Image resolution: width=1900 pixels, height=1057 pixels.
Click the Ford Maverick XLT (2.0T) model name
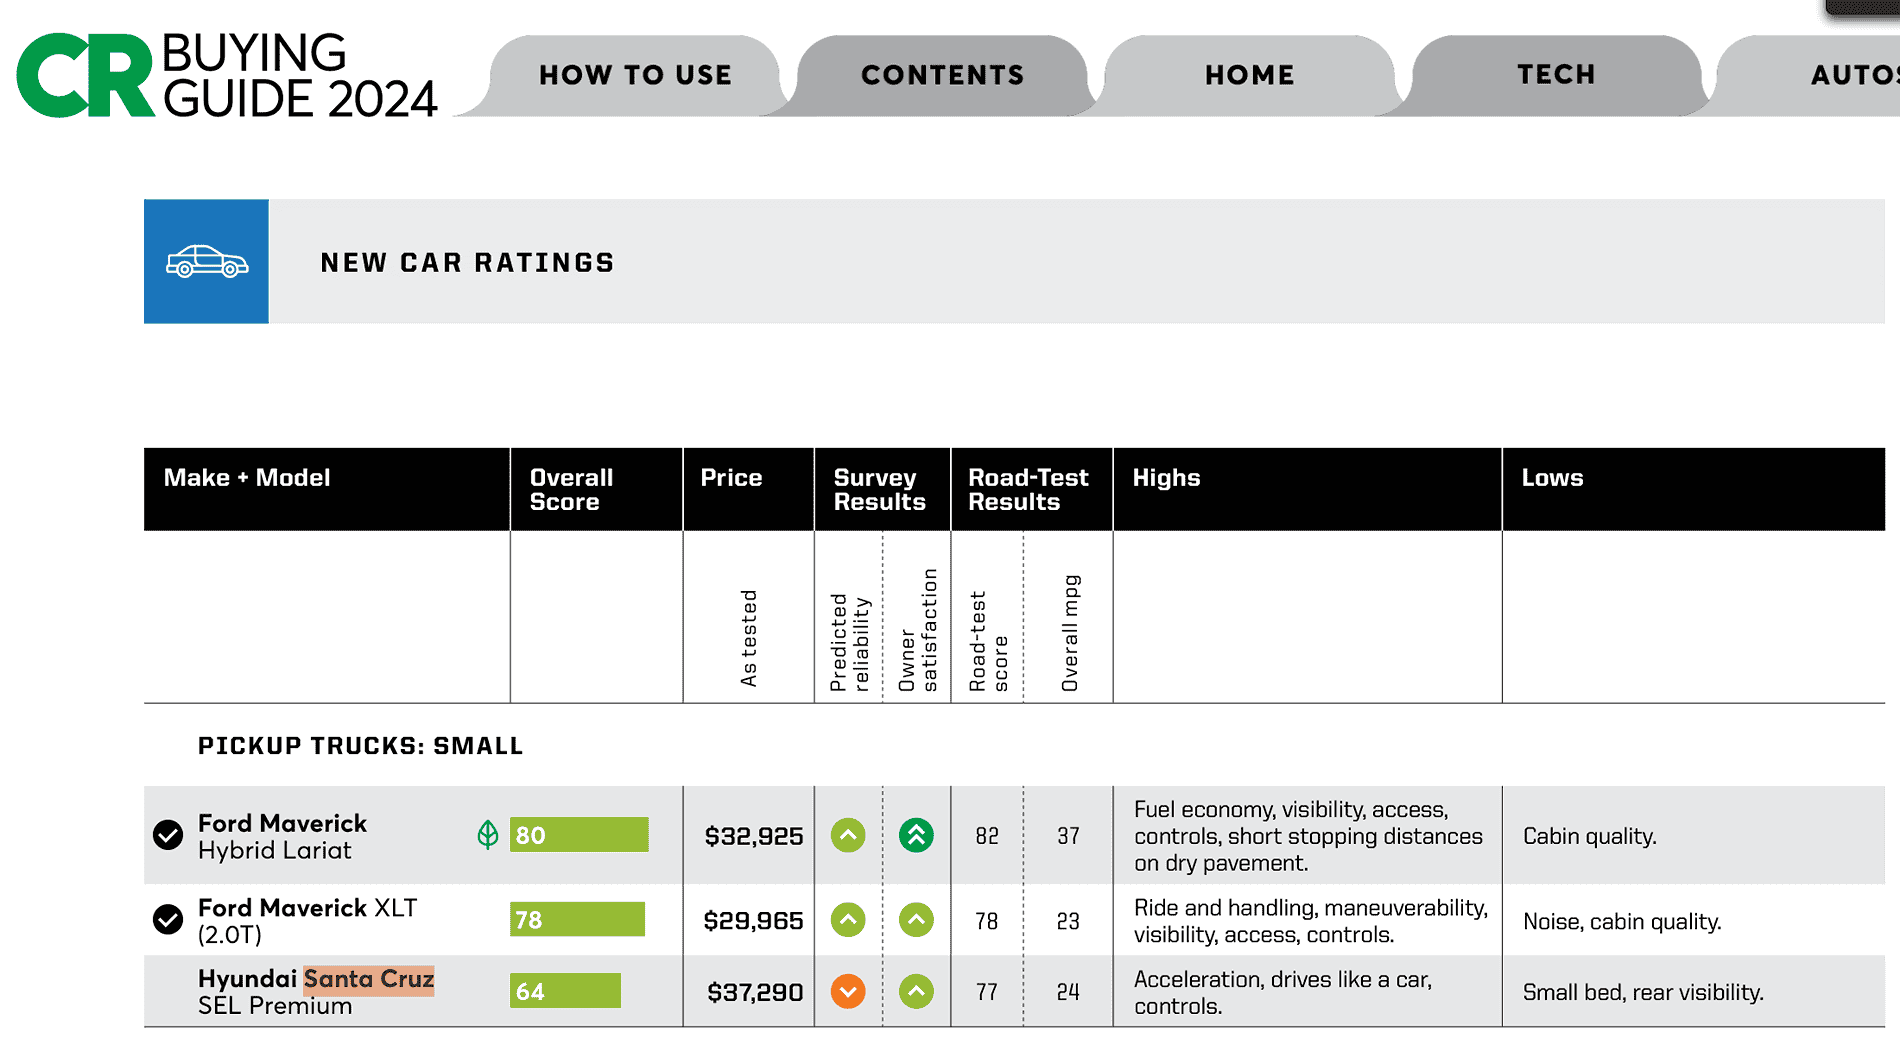[x=307, y=921]
